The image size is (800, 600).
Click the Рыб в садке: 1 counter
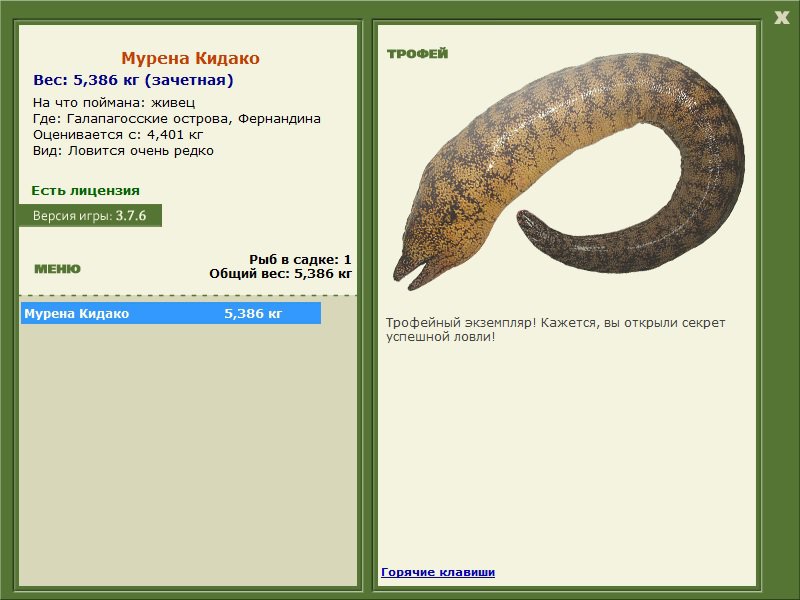pyautogui.click(x=300, y=259)
